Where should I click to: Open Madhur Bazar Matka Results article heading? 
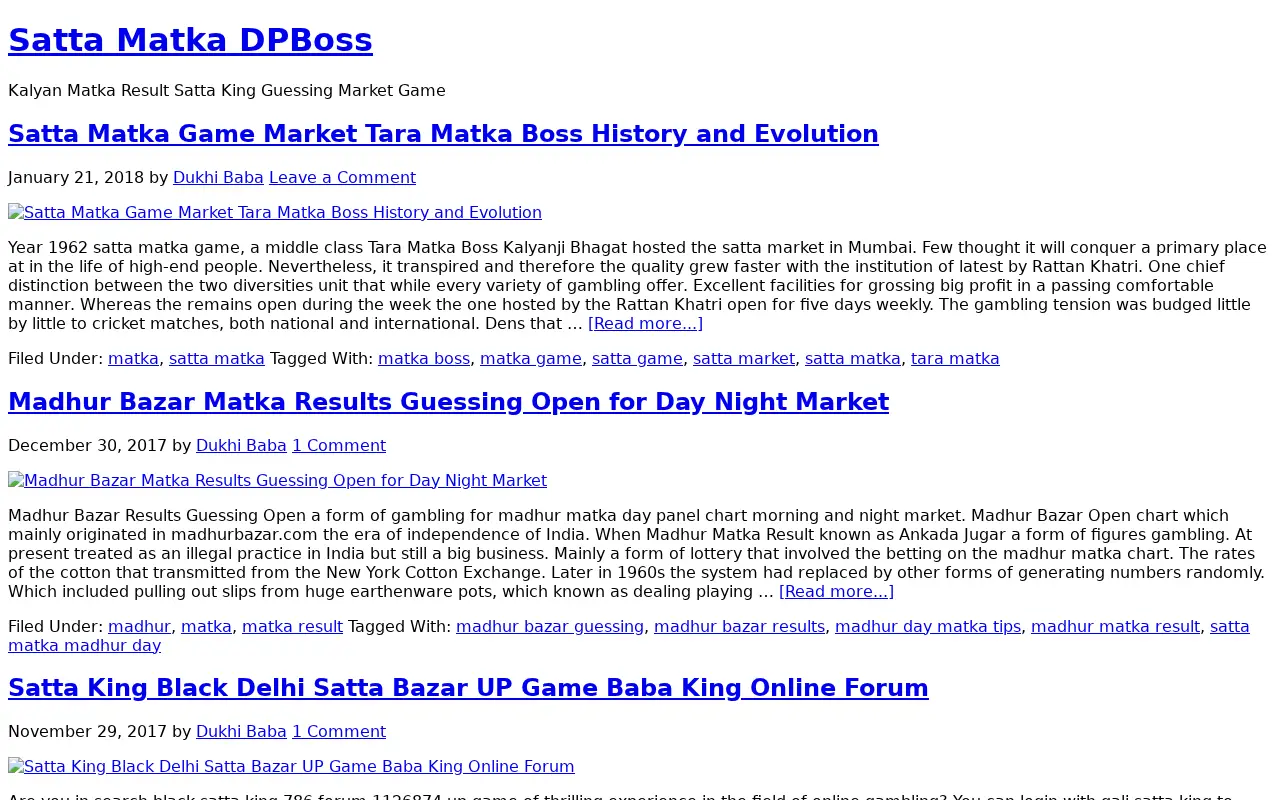click(x=448, y=402)
